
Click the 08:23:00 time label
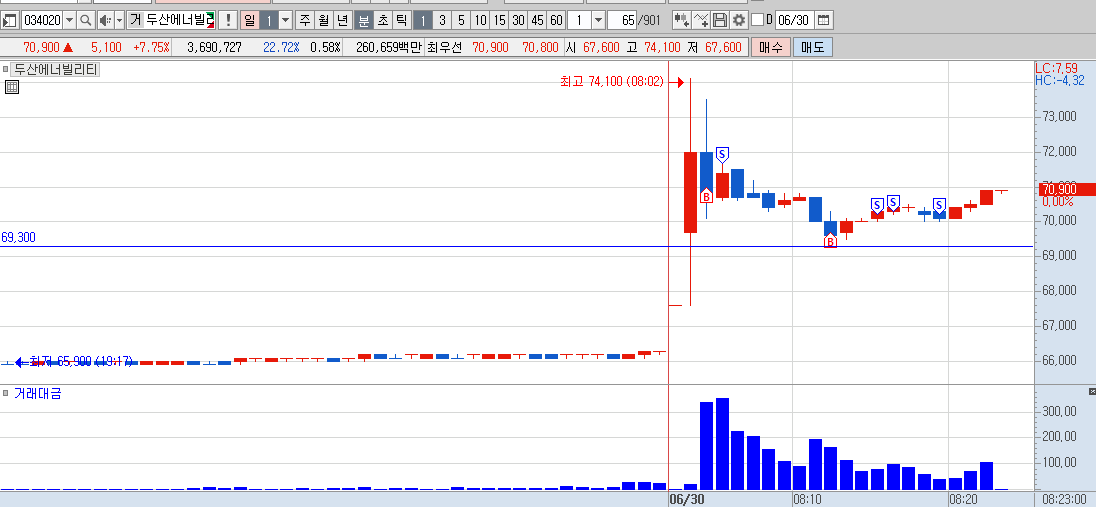1063,499
